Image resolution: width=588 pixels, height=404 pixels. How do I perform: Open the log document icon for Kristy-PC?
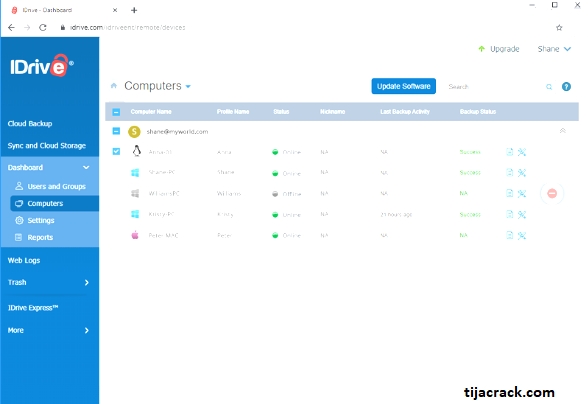(x=510, y=214)
